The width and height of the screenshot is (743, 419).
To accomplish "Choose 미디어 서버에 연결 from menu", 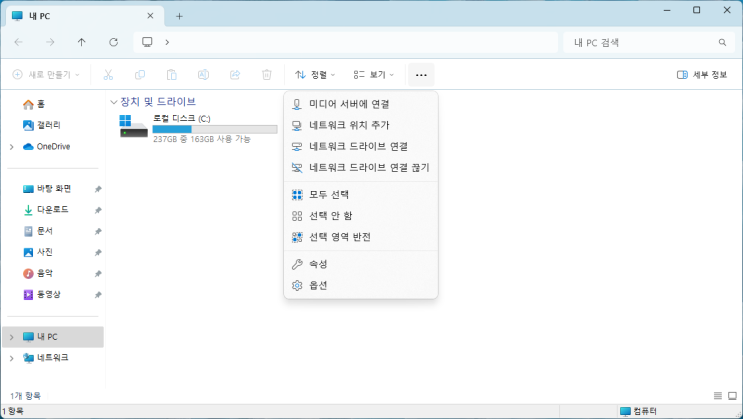I will pyautogui.click(x=361, y=104).
